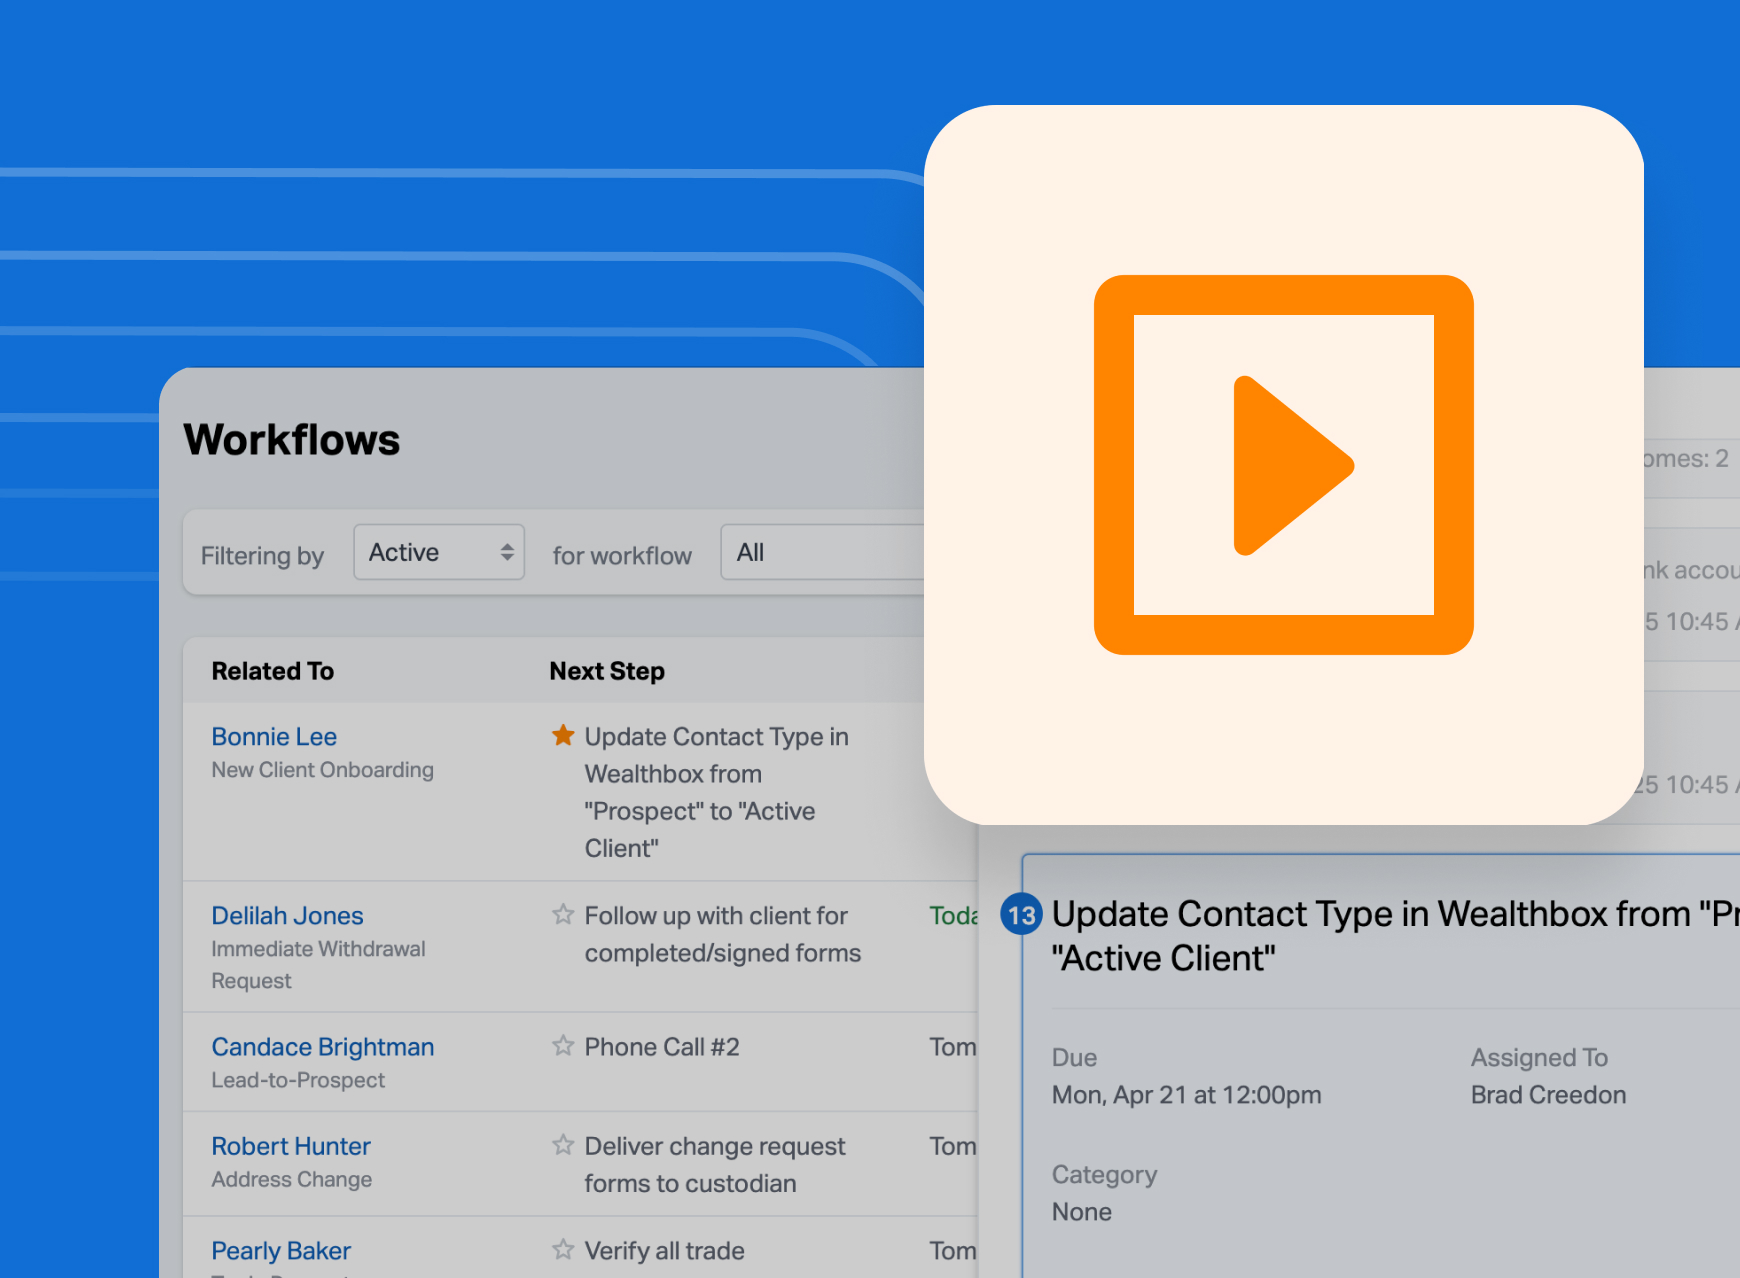Star the Delilah Jones follow-up step
The image size is (1740, 1278).
pos(563,915)
